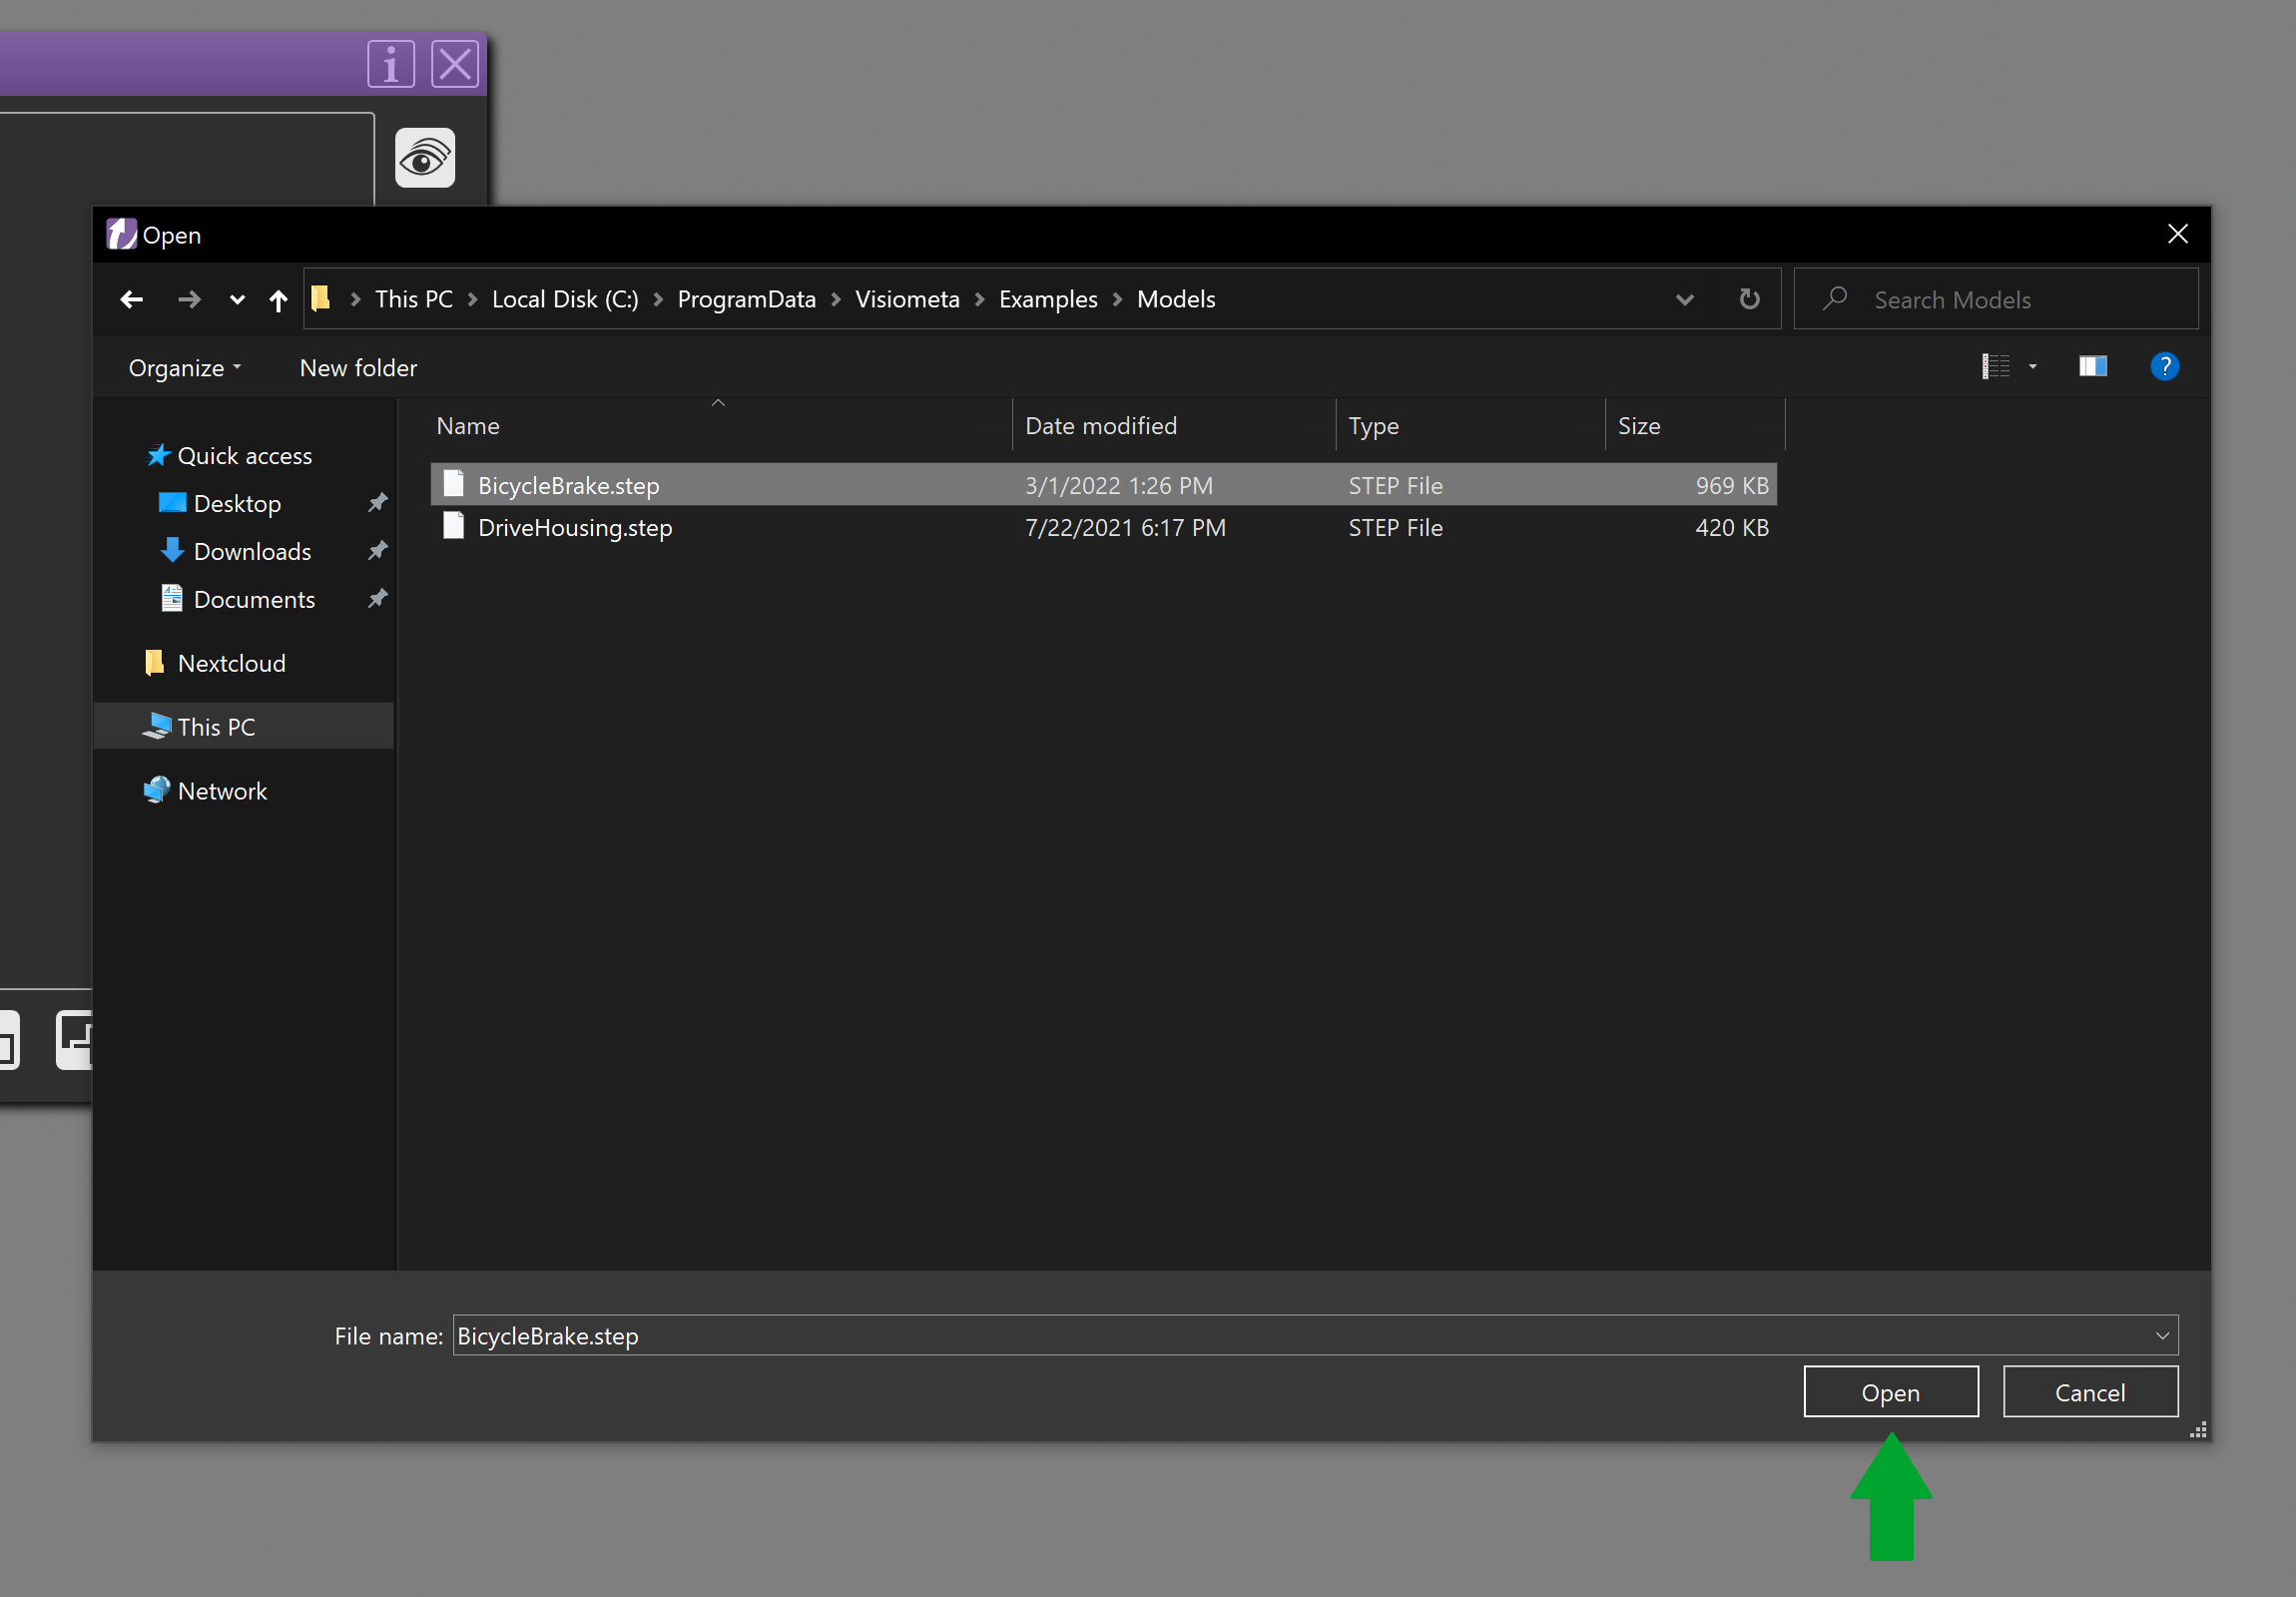Click pin icon beside Documents
Viewport: 2296px width, 1597px height.
(x=377, y=599)
